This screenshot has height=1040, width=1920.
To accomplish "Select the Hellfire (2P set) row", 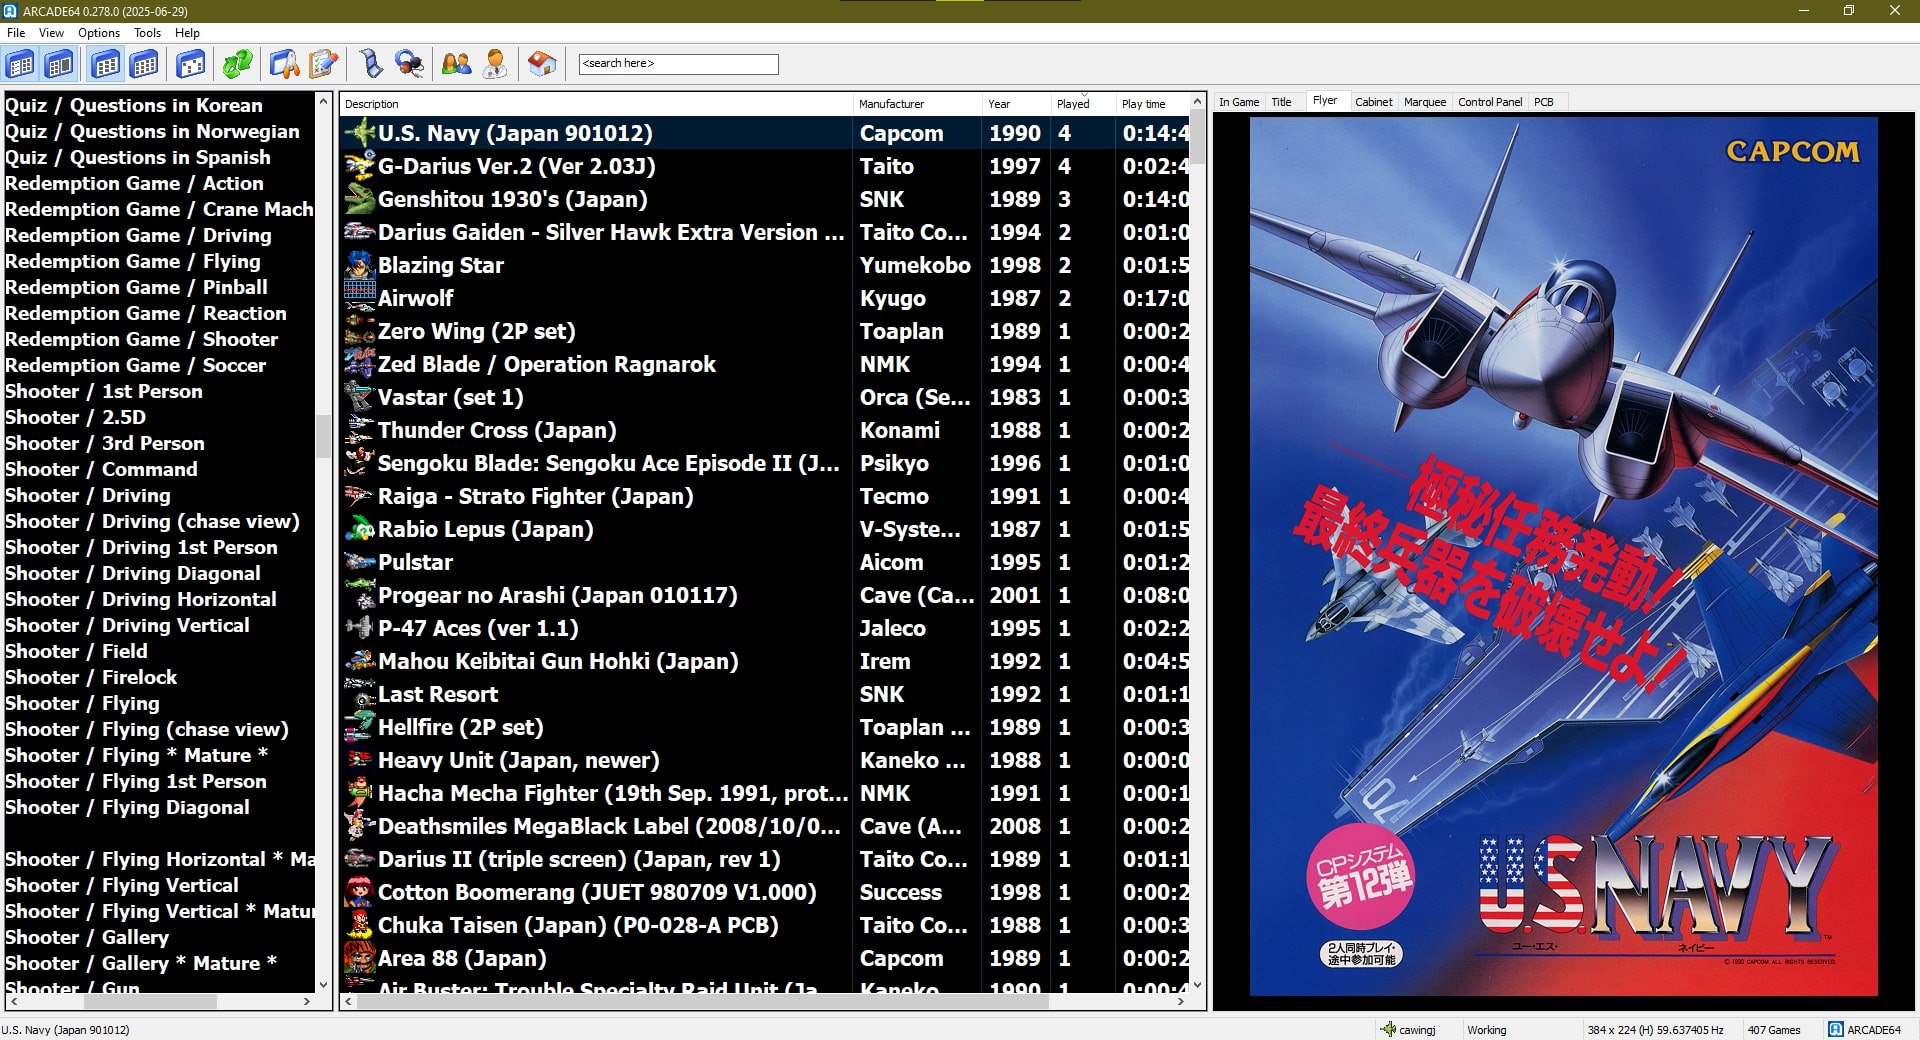I will 765,727.
